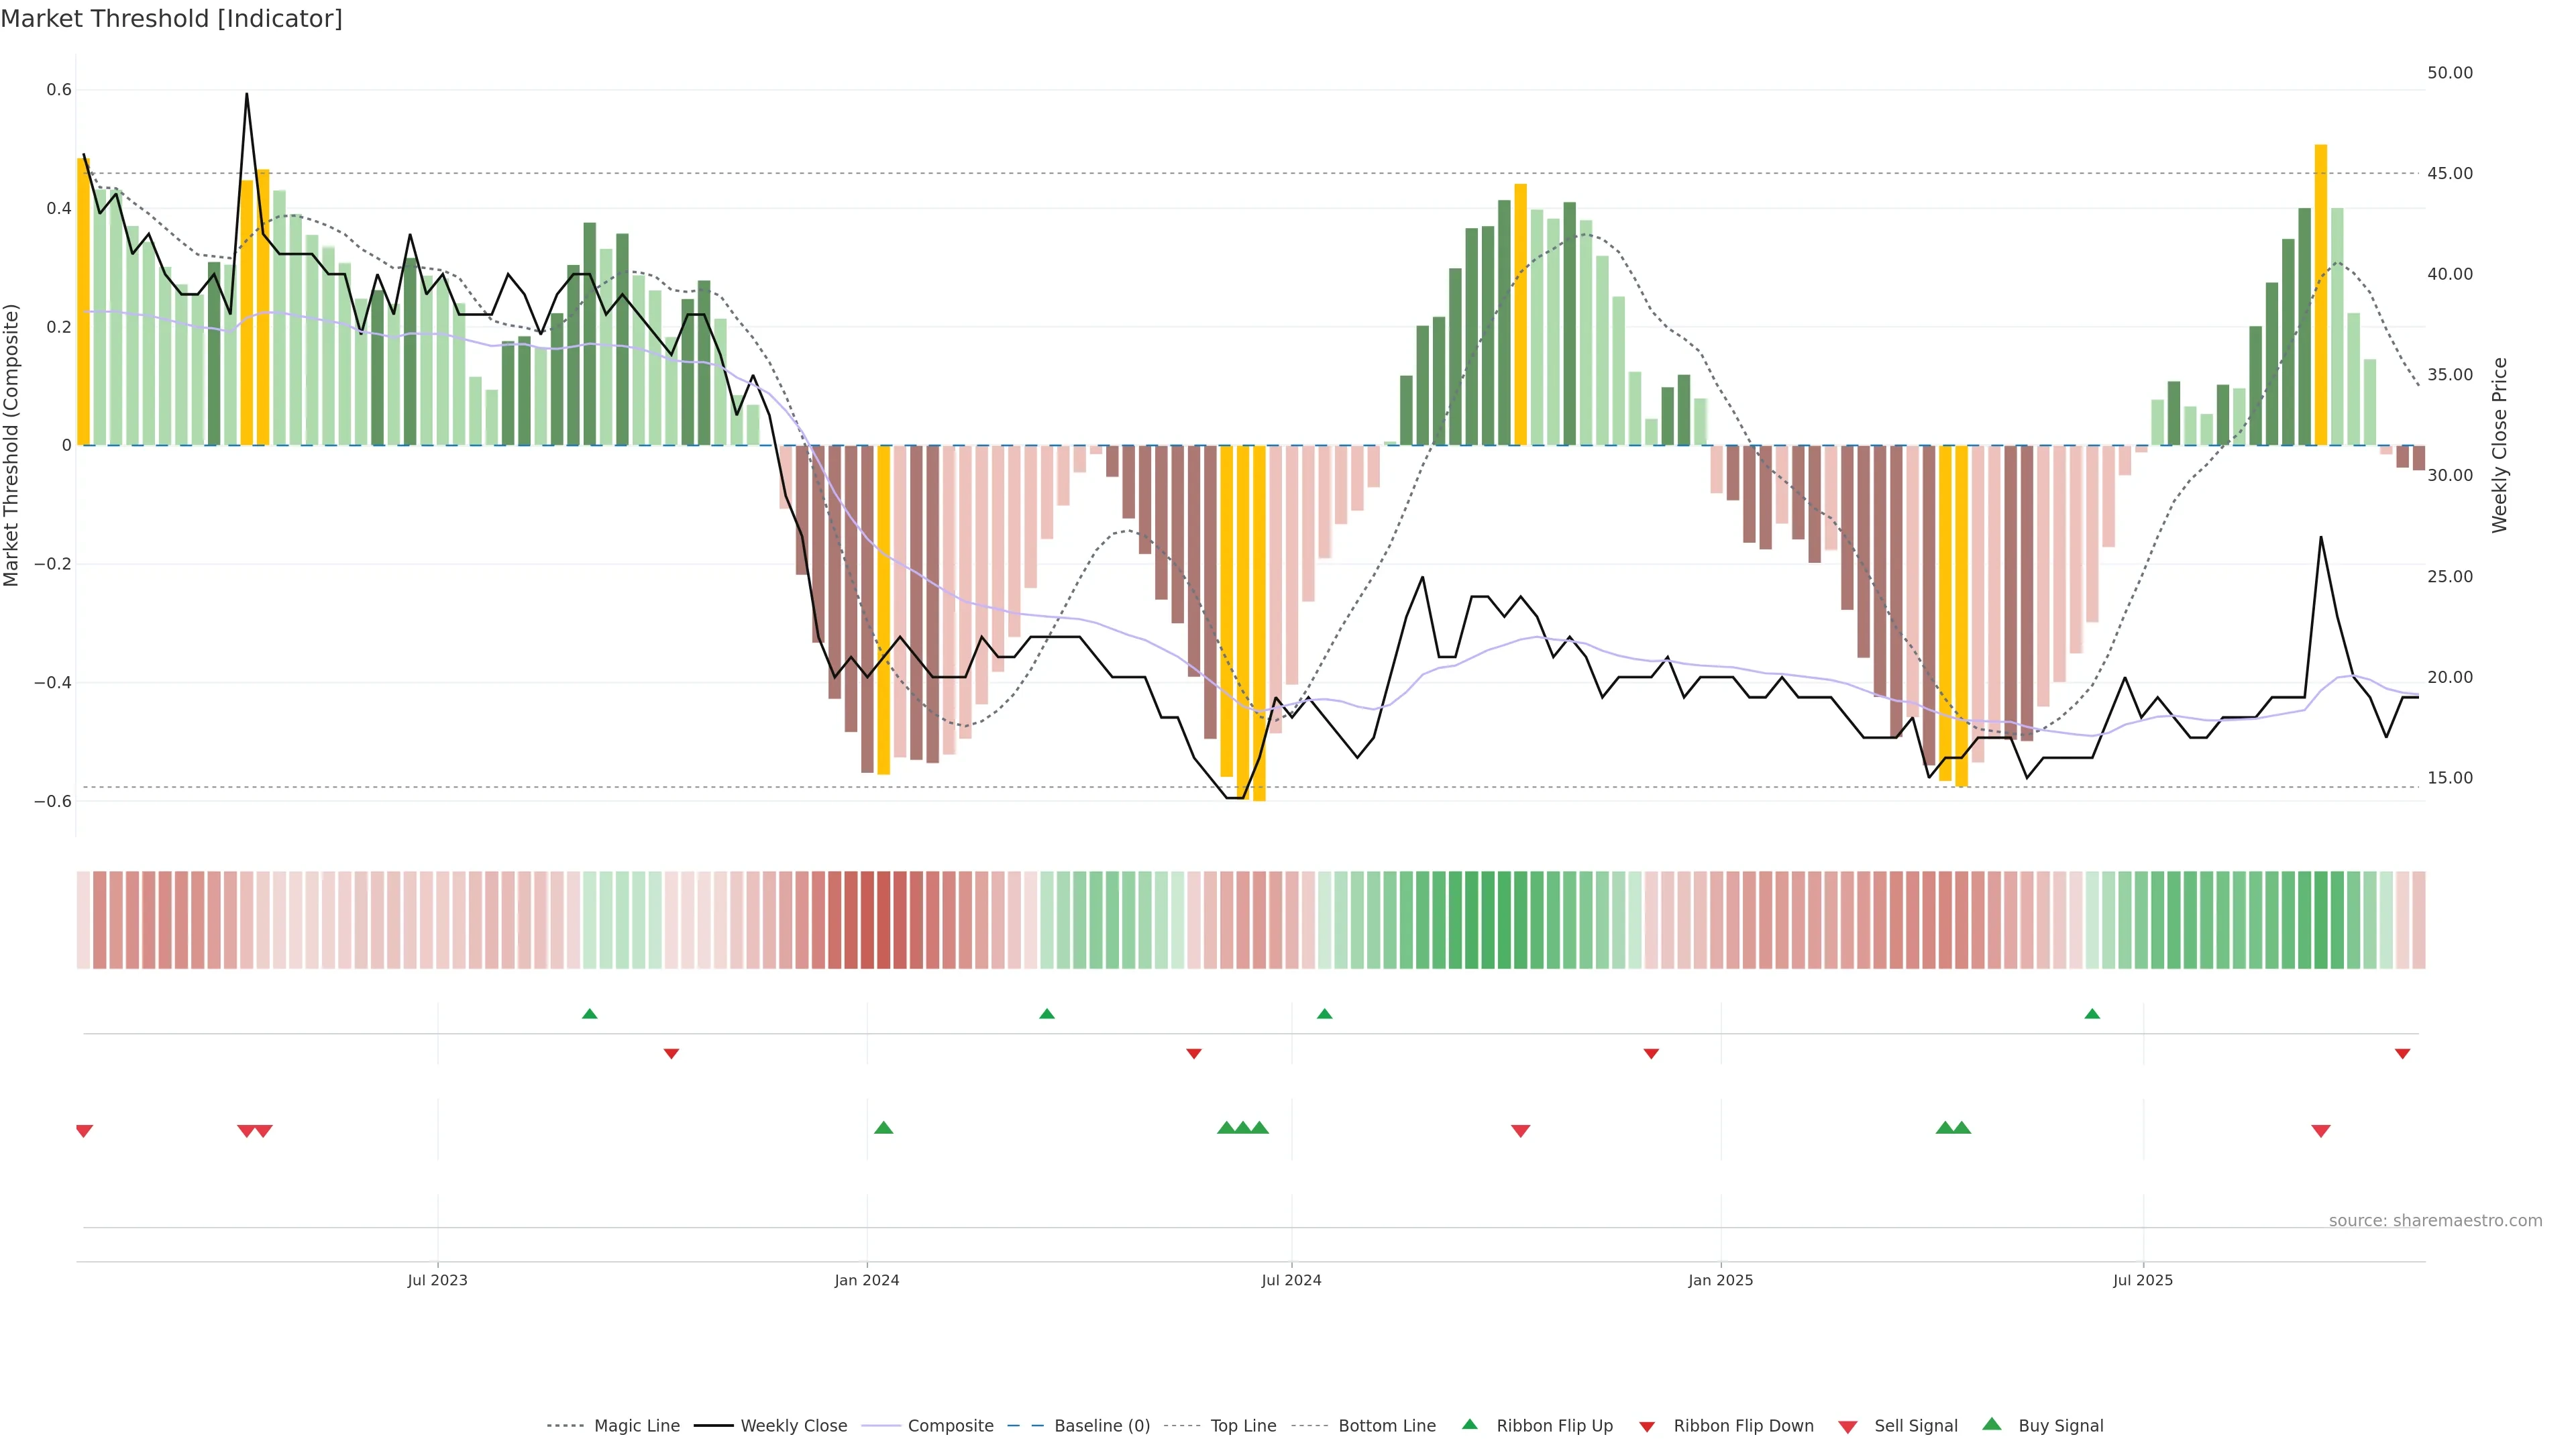
Task: Click the last Ribbon Flip Down marker at far right
Action: (x=2402, y=1054)
